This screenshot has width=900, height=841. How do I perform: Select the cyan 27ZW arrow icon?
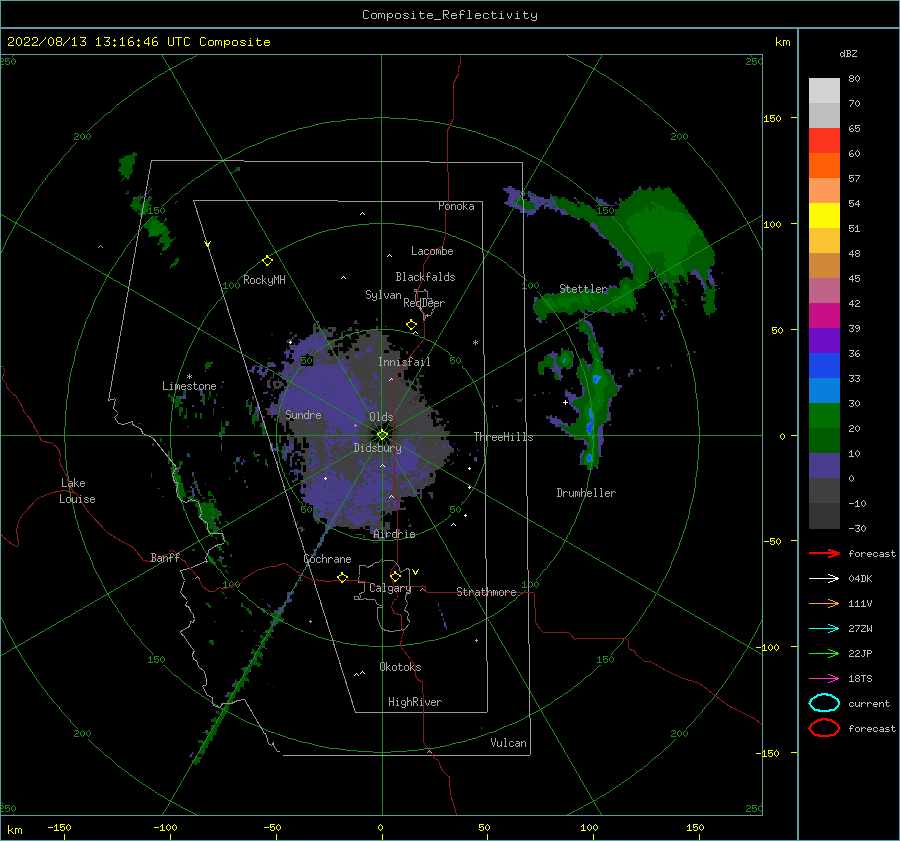point(824,629)
